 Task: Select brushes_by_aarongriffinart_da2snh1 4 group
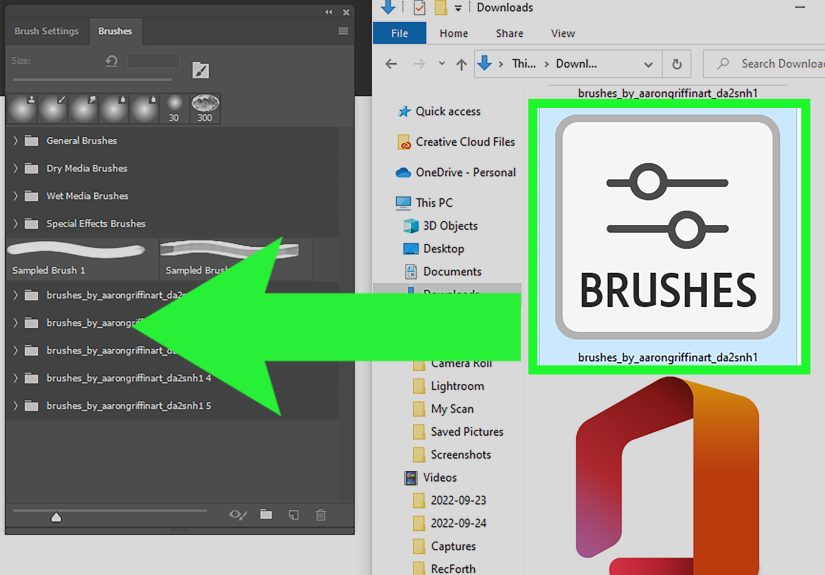tap(172, 378)
